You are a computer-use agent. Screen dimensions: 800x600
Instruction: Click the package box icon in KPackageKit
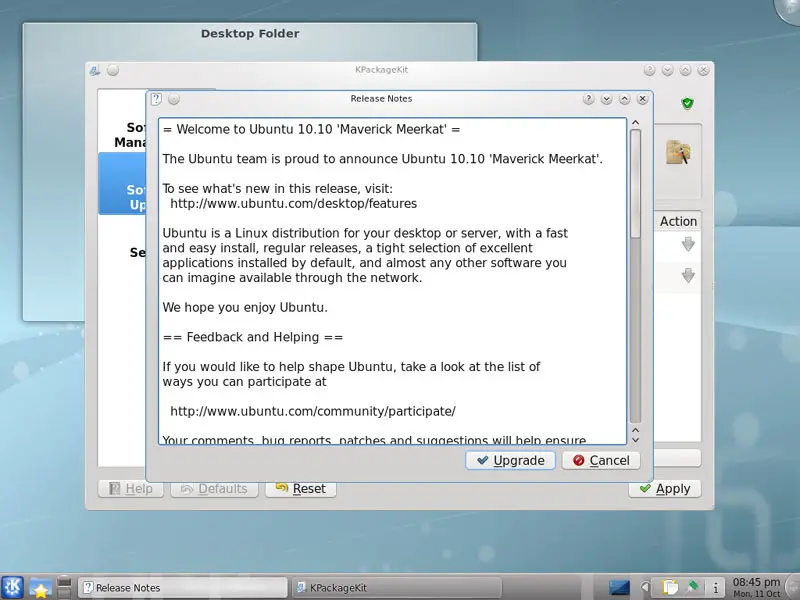(678, 152)
